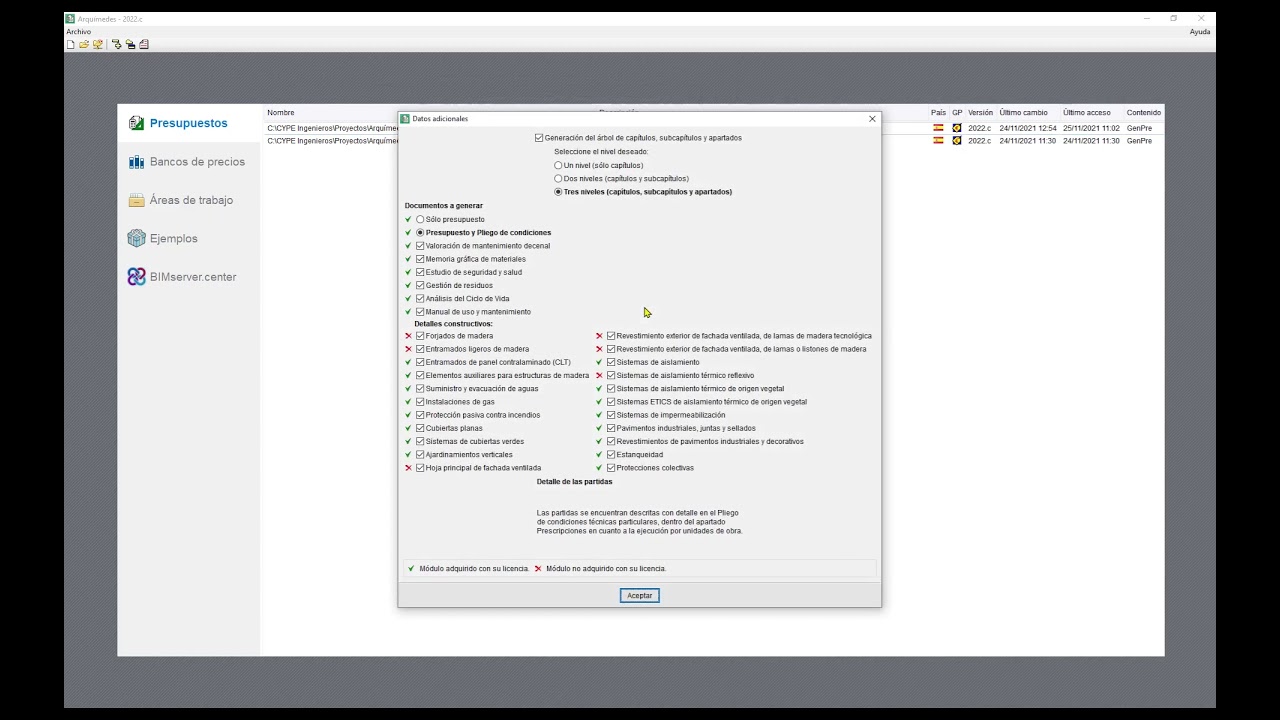The image size is (1280, 720).
Task: Toggle Ajardinamientos verticales checkbox
Action: click(420, 455)
